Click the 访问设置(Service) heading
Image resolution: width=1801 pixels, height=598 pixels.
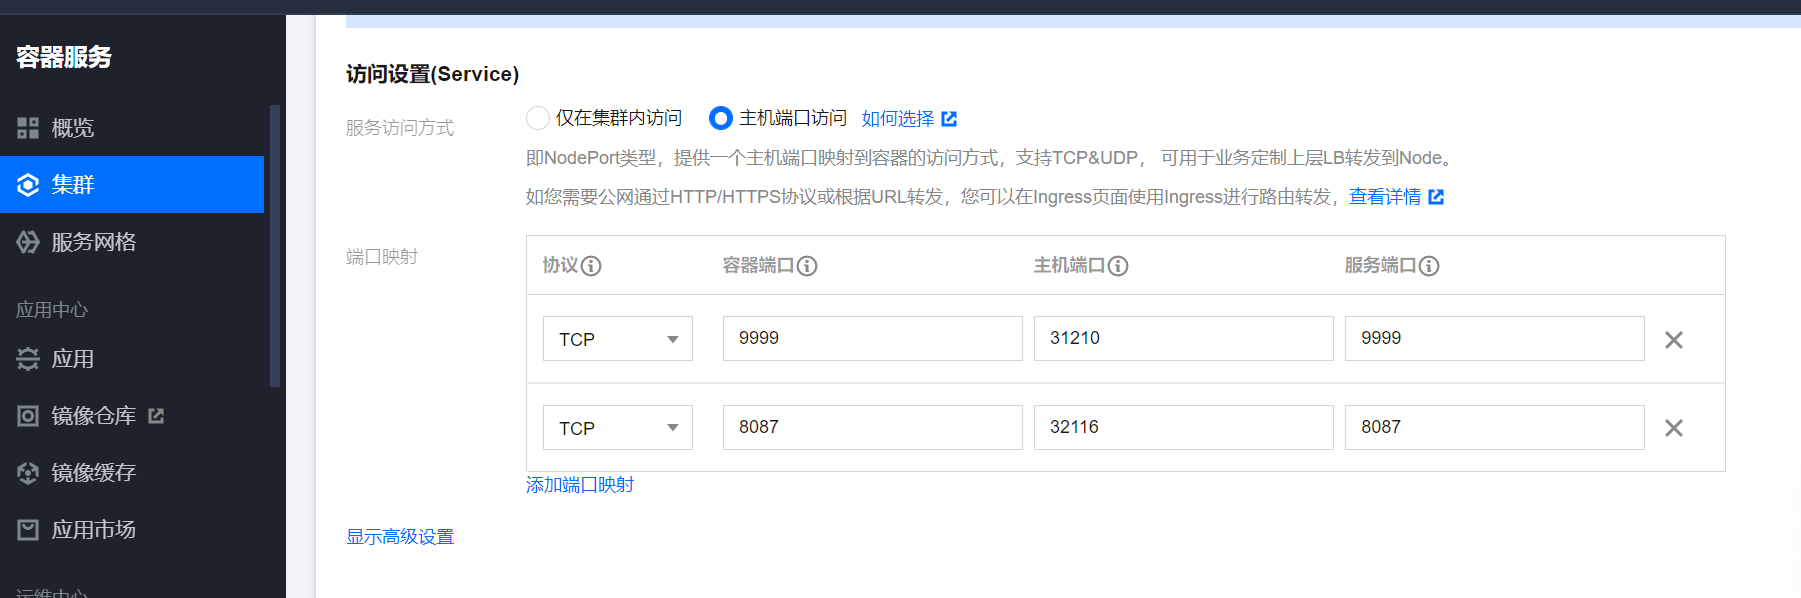coord(433,74)
